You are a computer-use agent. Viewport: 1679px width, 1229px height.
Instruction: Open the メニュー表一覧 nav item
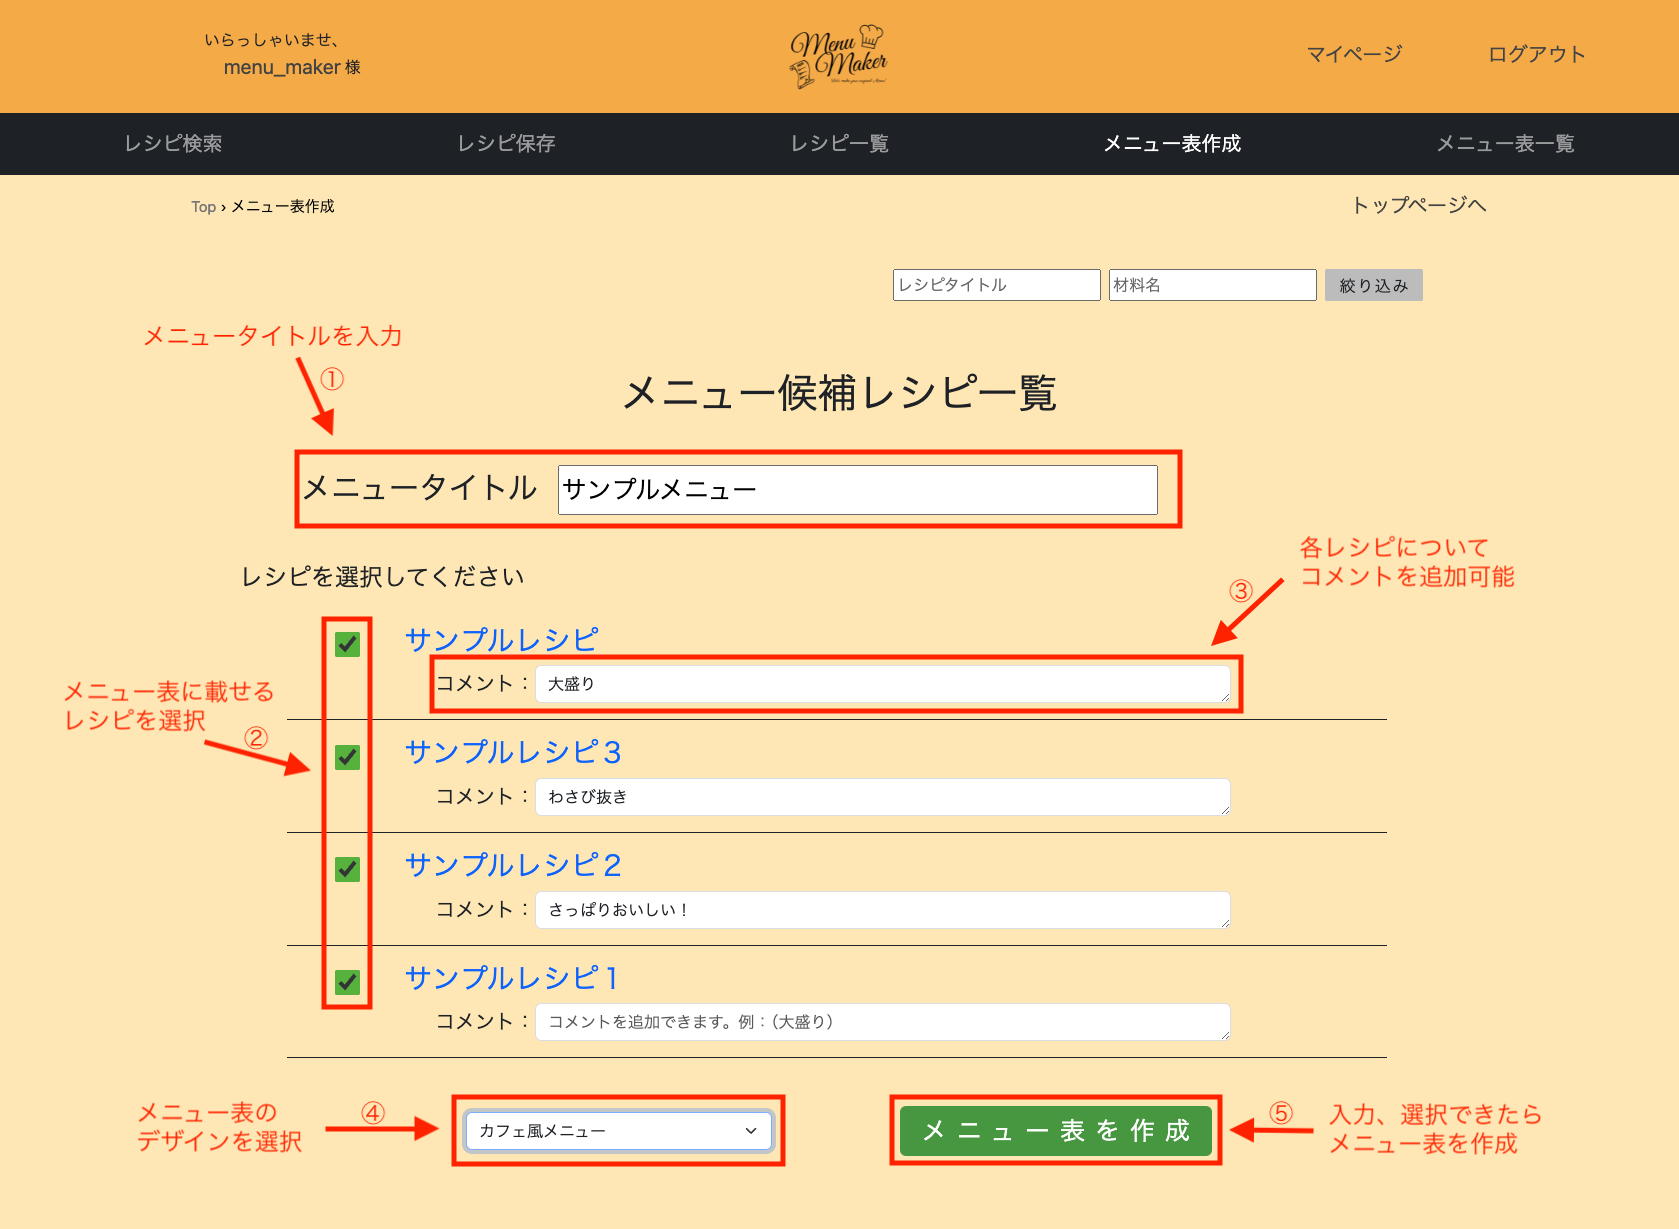pos(1505,143)
